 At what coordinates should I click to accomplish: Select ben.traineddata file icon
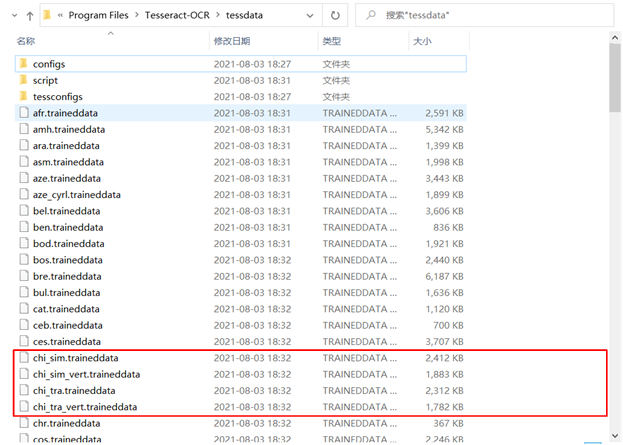[24, 227]
